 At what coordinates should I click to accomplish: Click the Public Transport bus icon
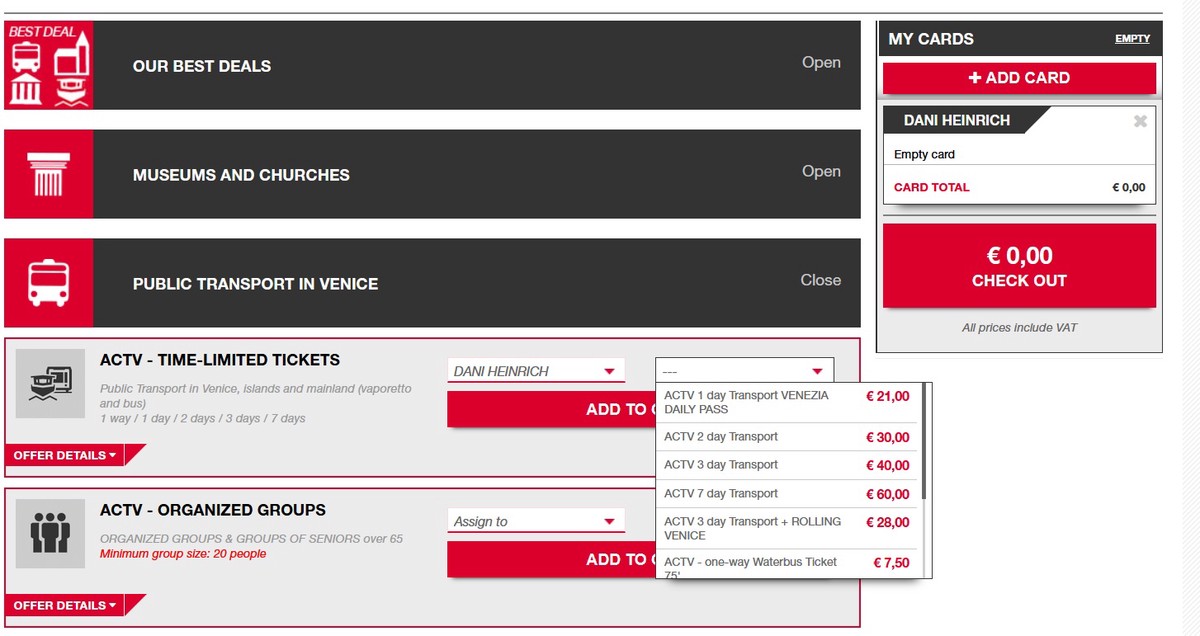click(x=49, y=282)
